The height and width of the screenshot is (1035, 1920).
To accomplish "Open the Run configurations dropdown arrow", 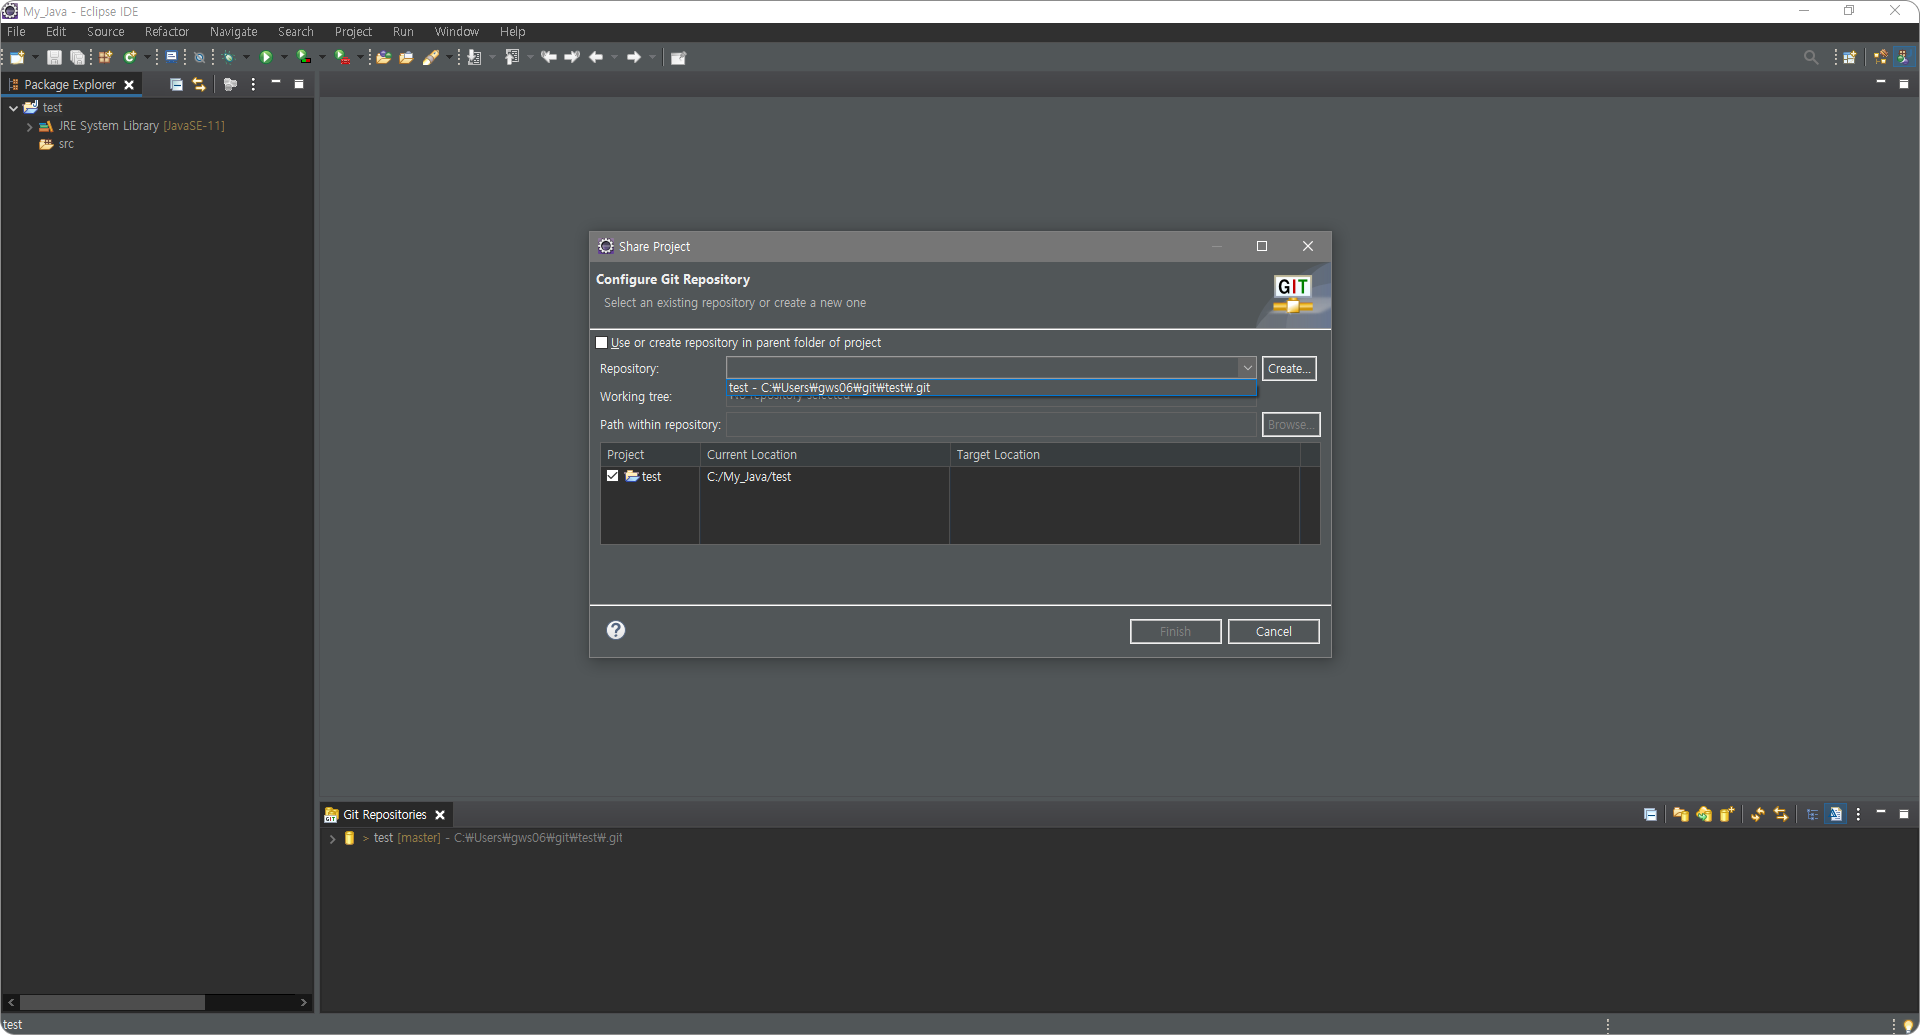I will 284,58.
